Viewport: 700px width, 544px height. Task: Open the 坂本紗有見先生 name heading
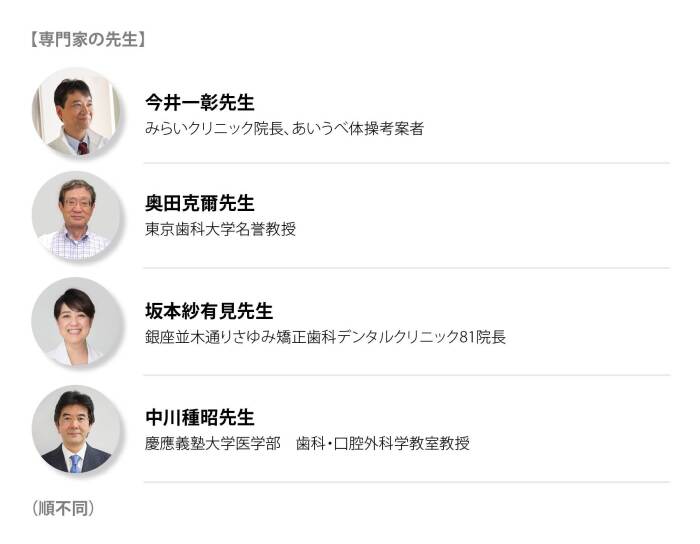[x=209, y=311]
